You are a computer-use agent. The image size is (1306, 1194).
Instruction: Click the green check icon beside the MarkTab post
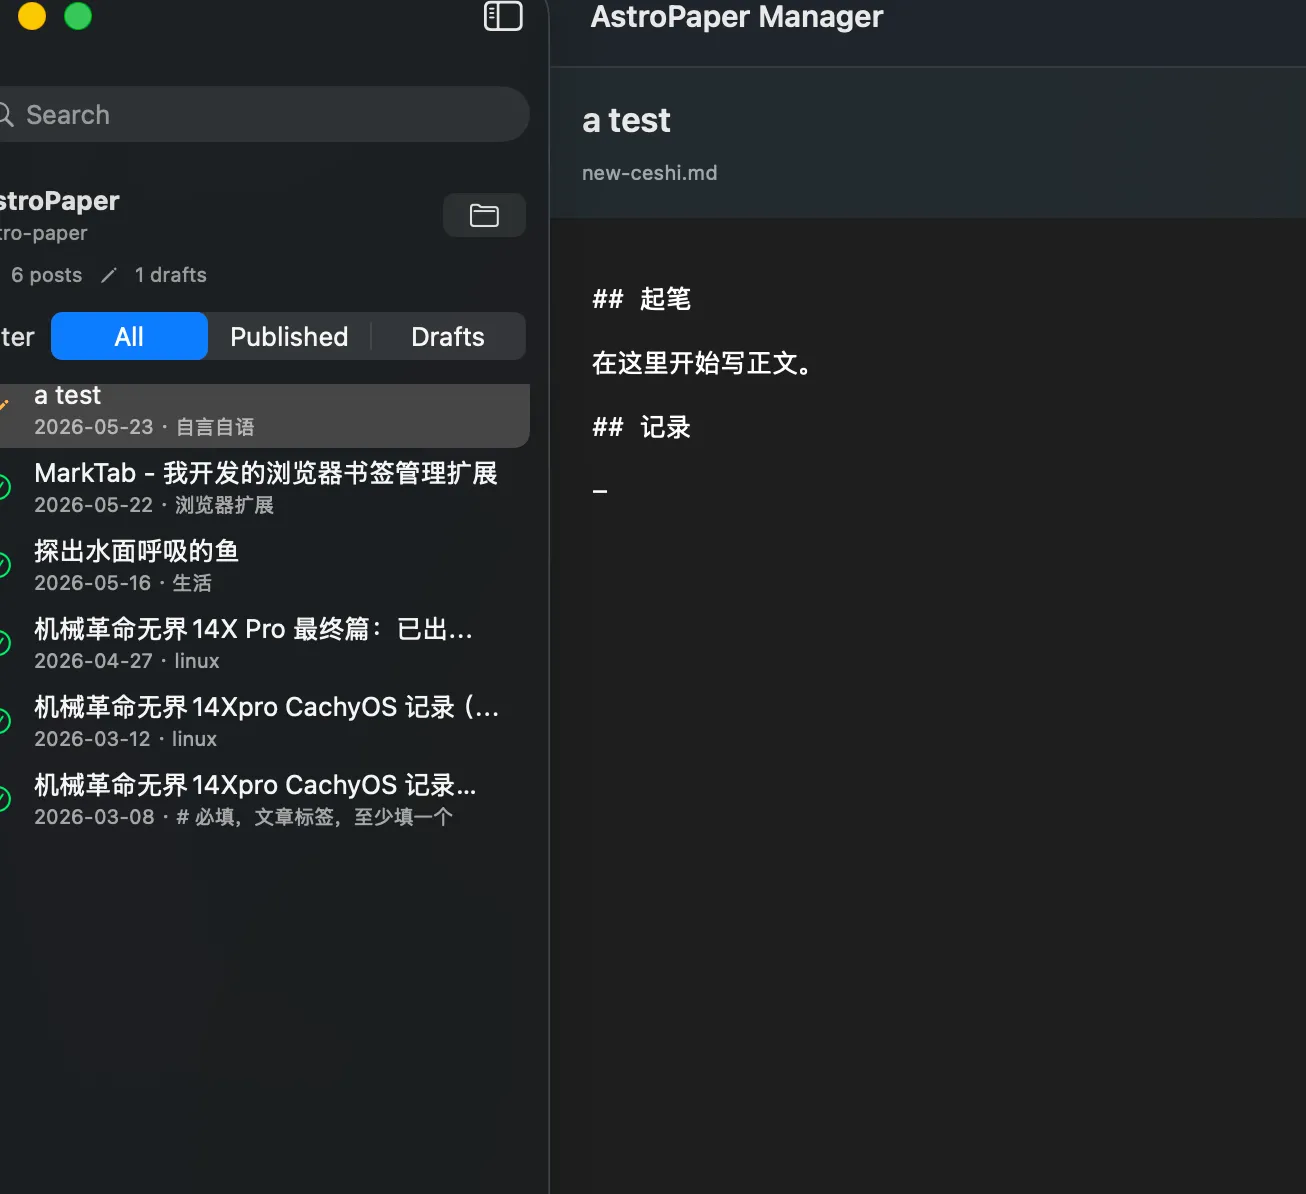(3, 487)
